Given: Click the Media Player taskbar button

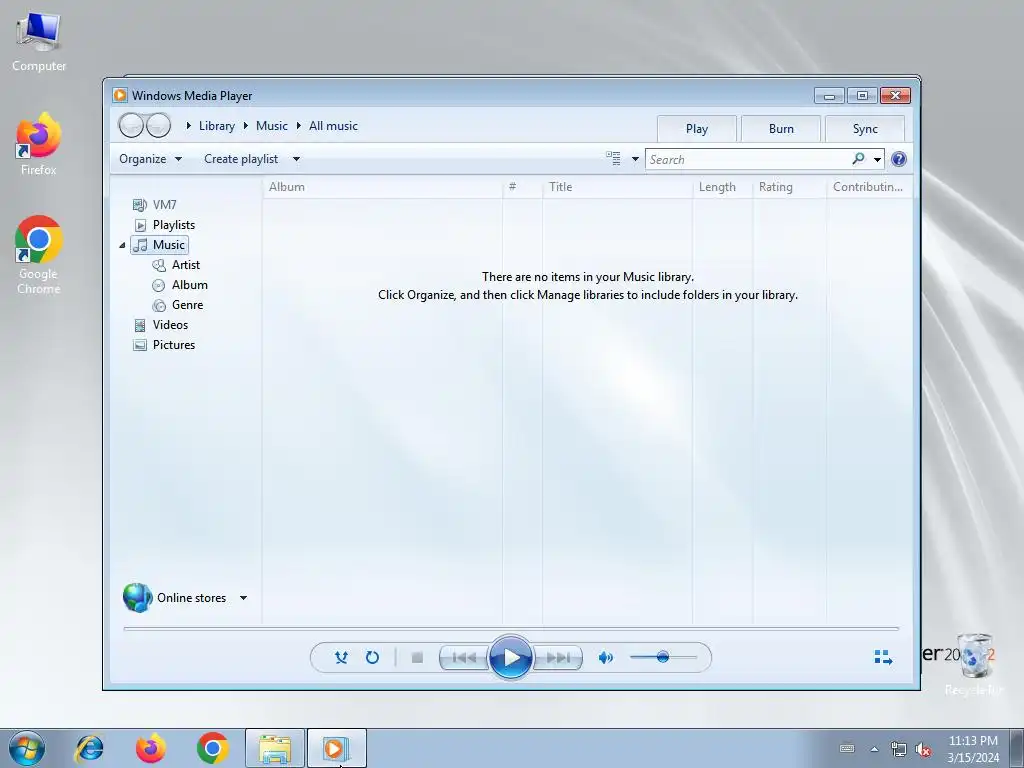Looking at the screenshot, I should click(x=336, y=748).
